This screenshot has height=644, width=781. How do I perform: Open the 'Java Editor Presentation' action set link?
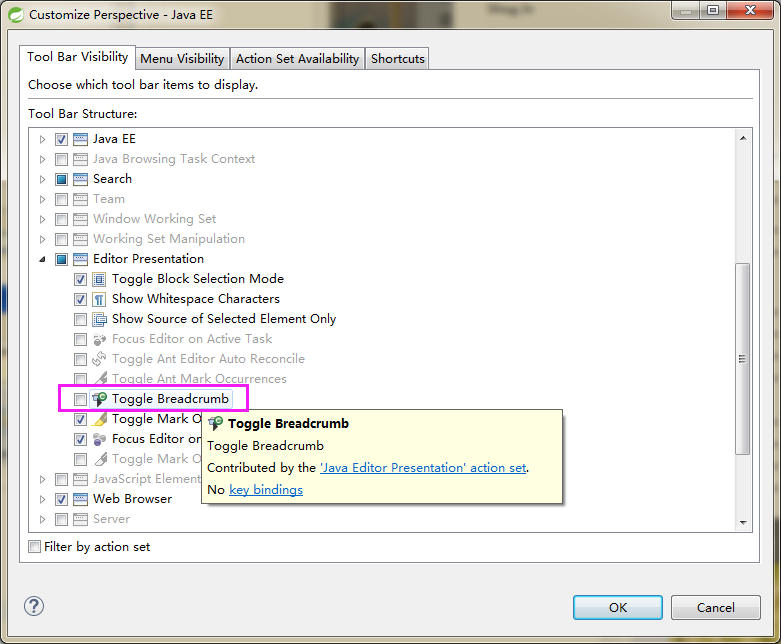423,468
